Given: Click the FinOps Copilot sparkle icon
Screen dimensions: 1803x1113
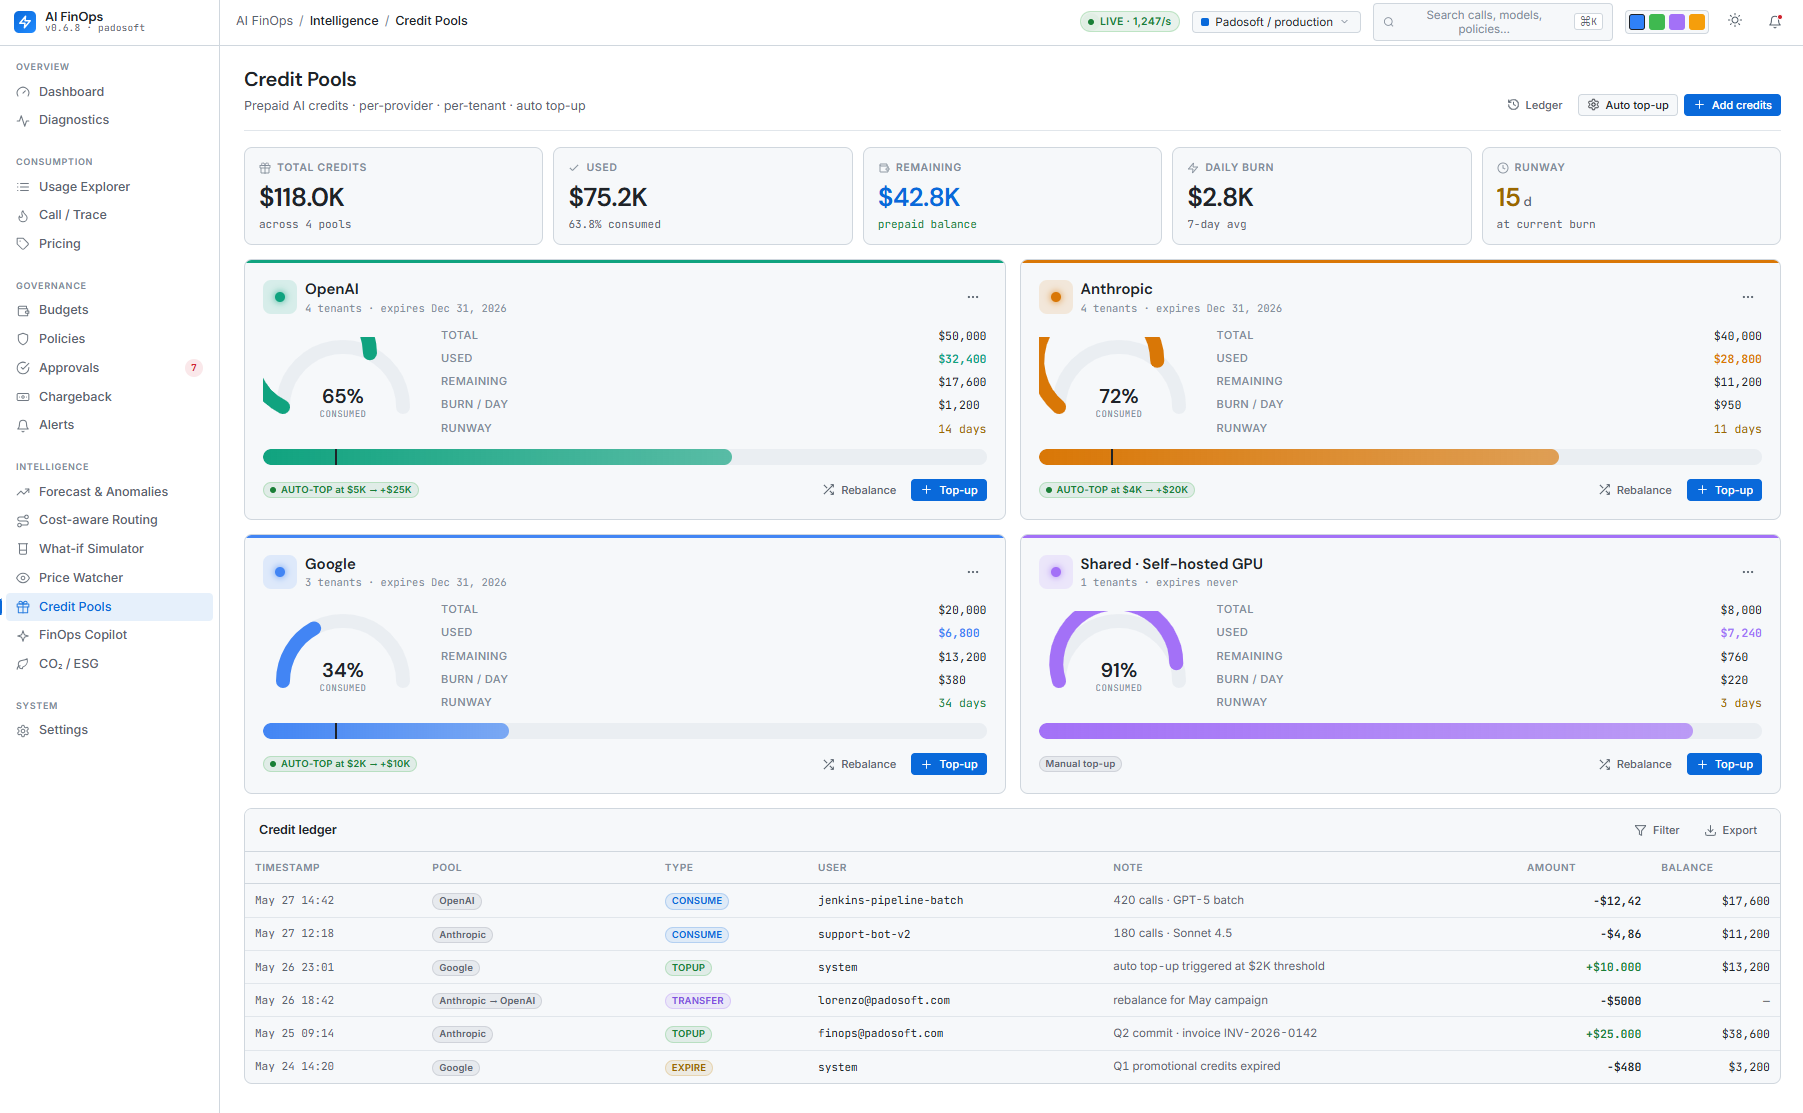Looking at the screenshot, I should (x=23, y=635).
